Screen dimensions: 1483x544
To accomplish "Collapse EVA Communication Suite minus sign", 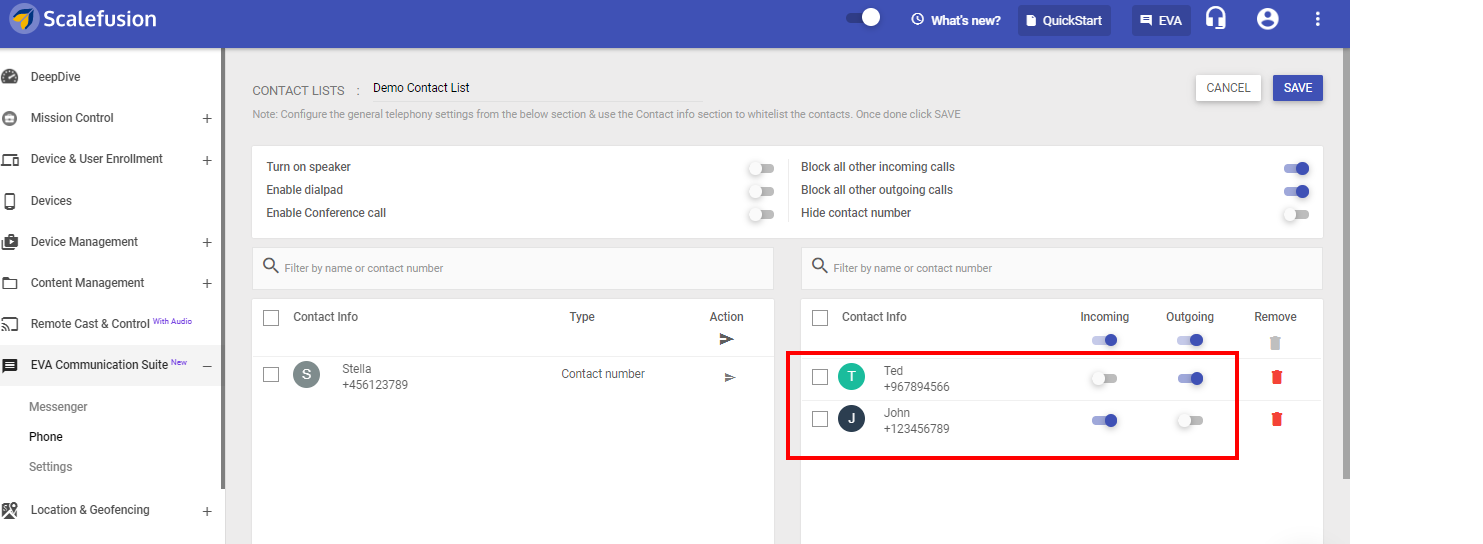I will point(207,366).
